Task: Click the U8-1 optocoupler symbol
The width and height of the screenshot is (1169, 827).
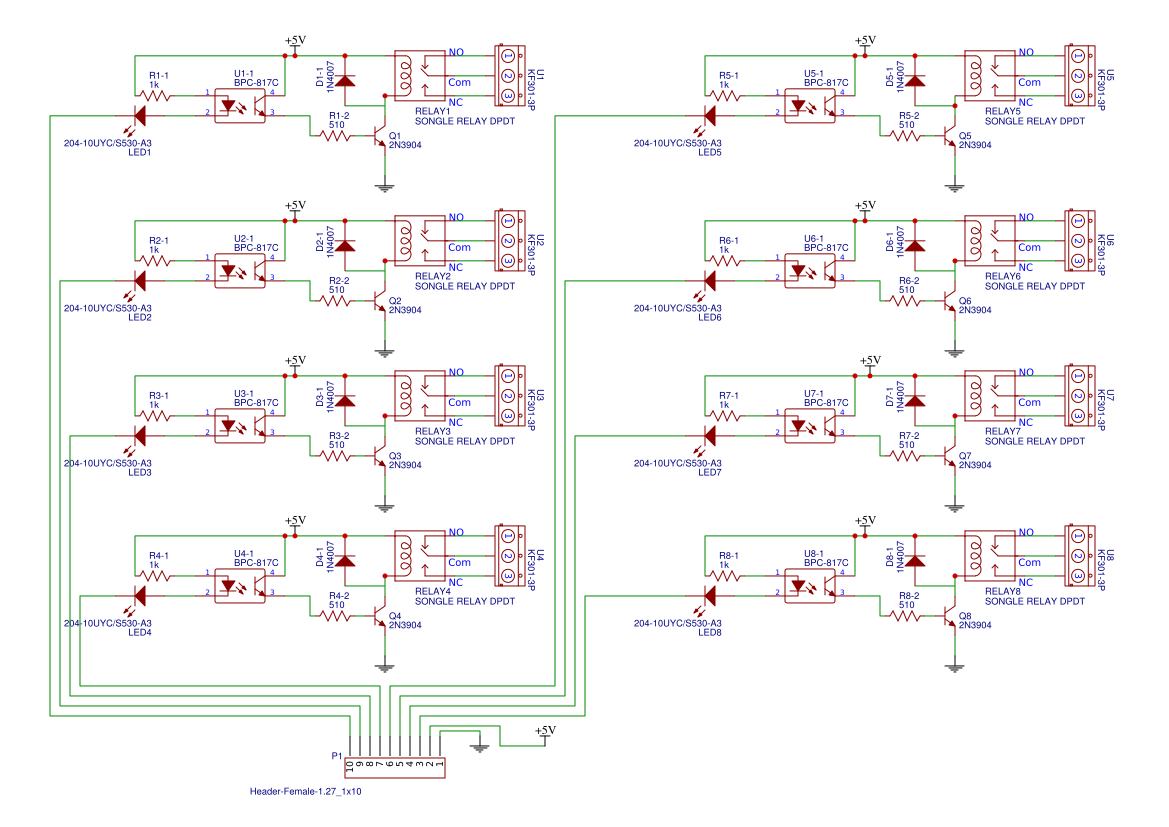Action: pos(810,585)
